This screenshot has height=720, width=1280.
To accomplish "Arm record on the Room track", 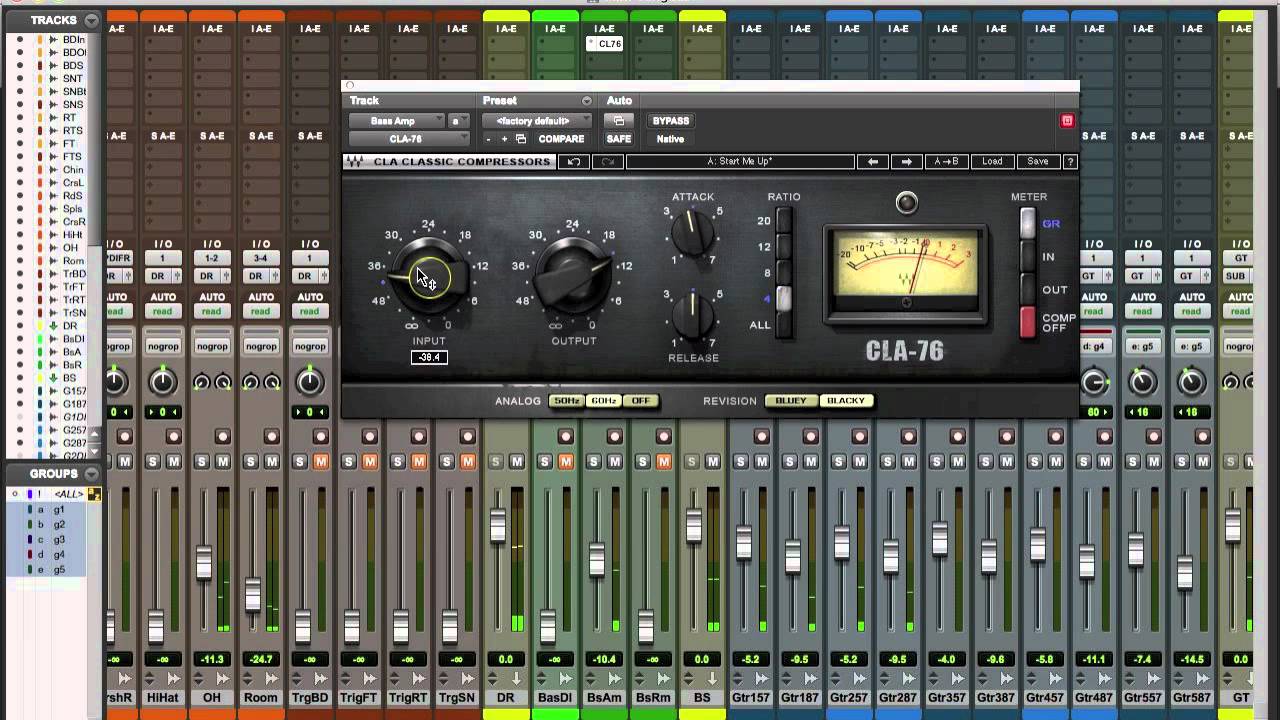I will click(271, 436).
